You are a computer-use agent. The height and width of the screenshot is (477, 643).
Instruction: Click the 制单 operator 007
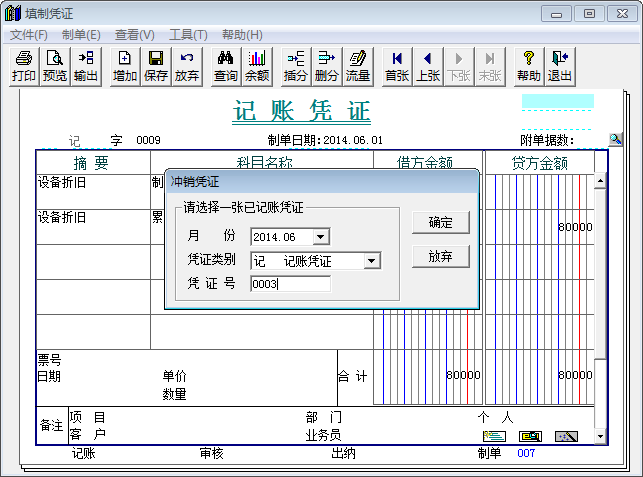coord(526,453)
